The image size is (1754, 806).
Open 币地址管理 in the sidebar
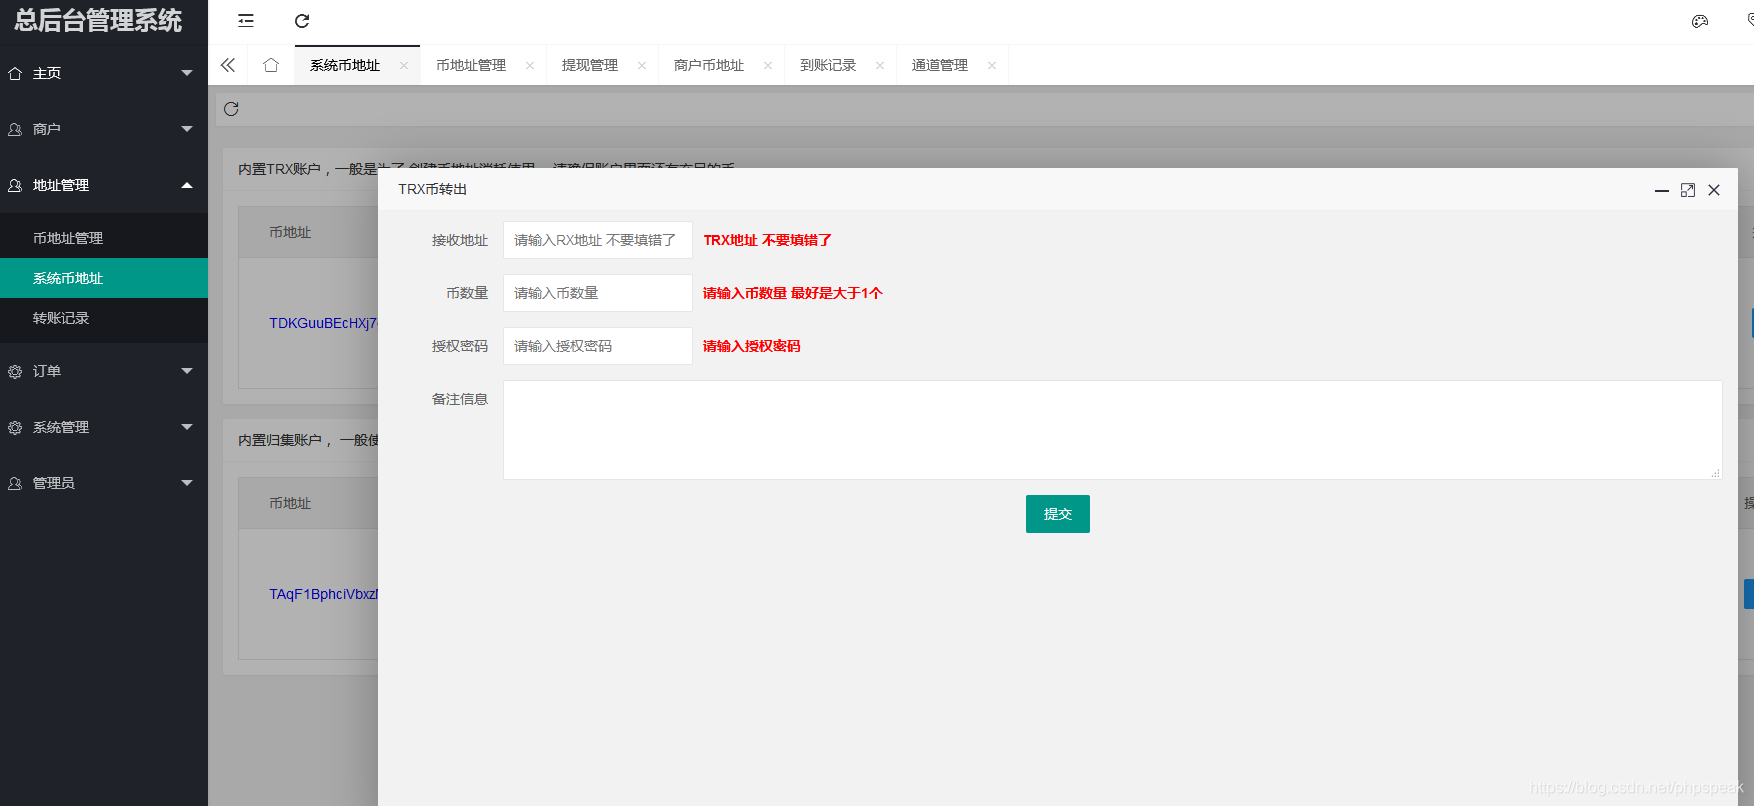pyautogui.click(x=104, y=238)
